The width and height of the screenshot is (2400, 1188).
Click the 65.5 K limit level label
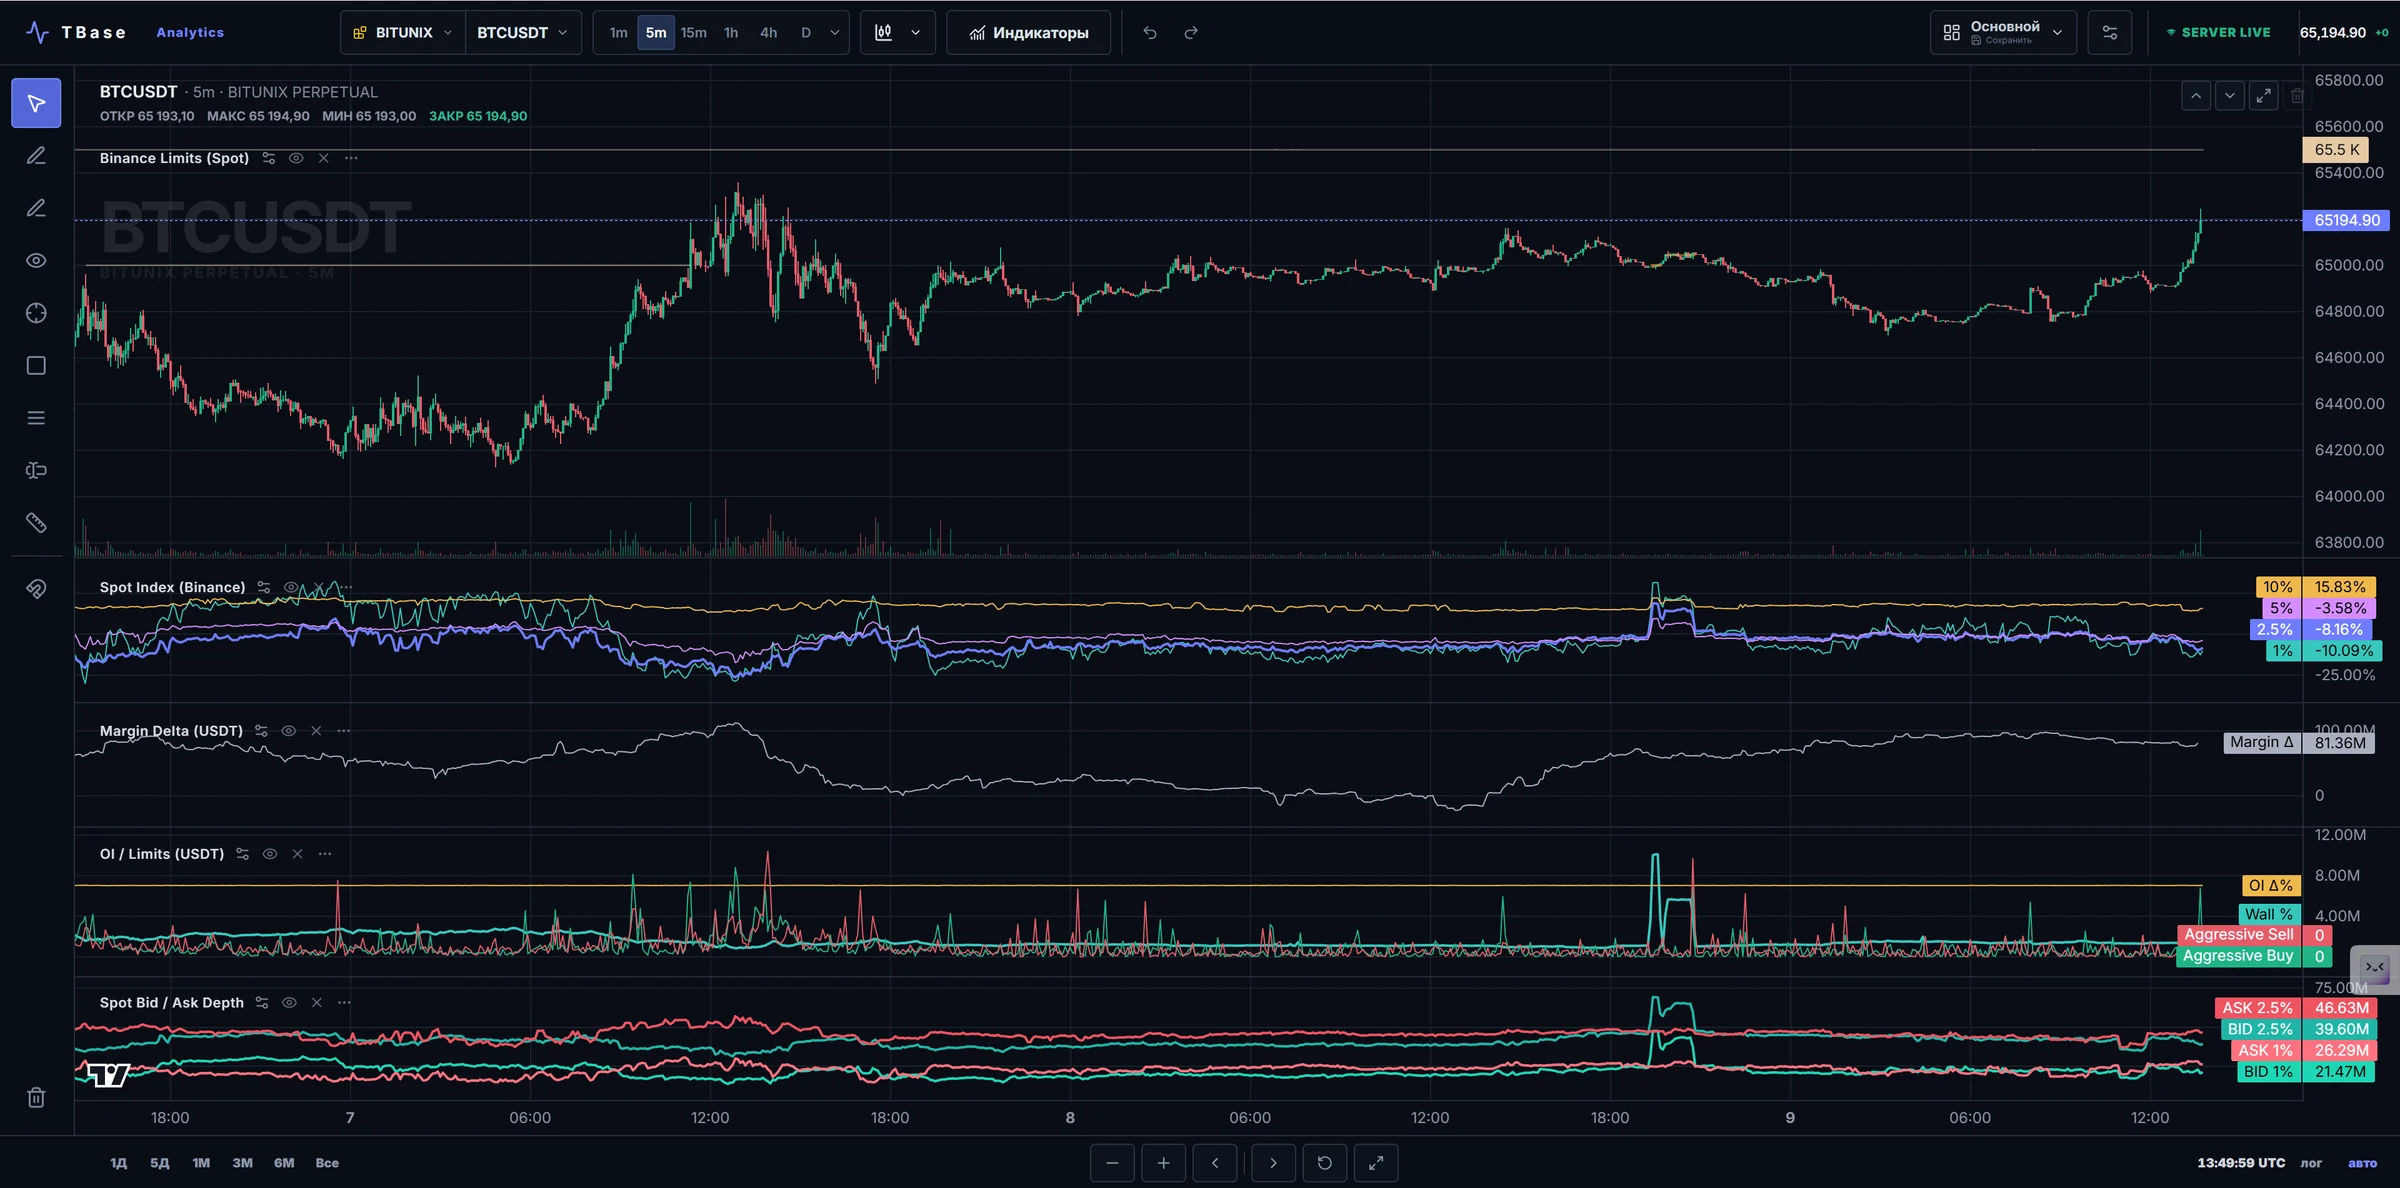pos(2336,149)
